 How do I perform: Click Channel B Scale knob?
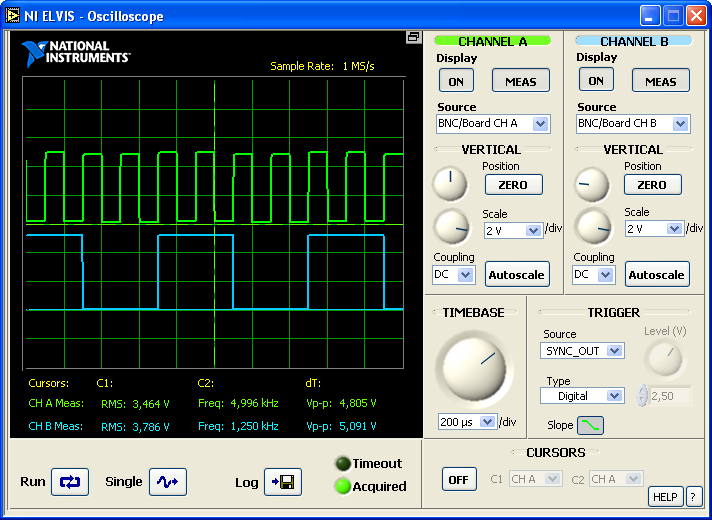(x=593, y=227)
